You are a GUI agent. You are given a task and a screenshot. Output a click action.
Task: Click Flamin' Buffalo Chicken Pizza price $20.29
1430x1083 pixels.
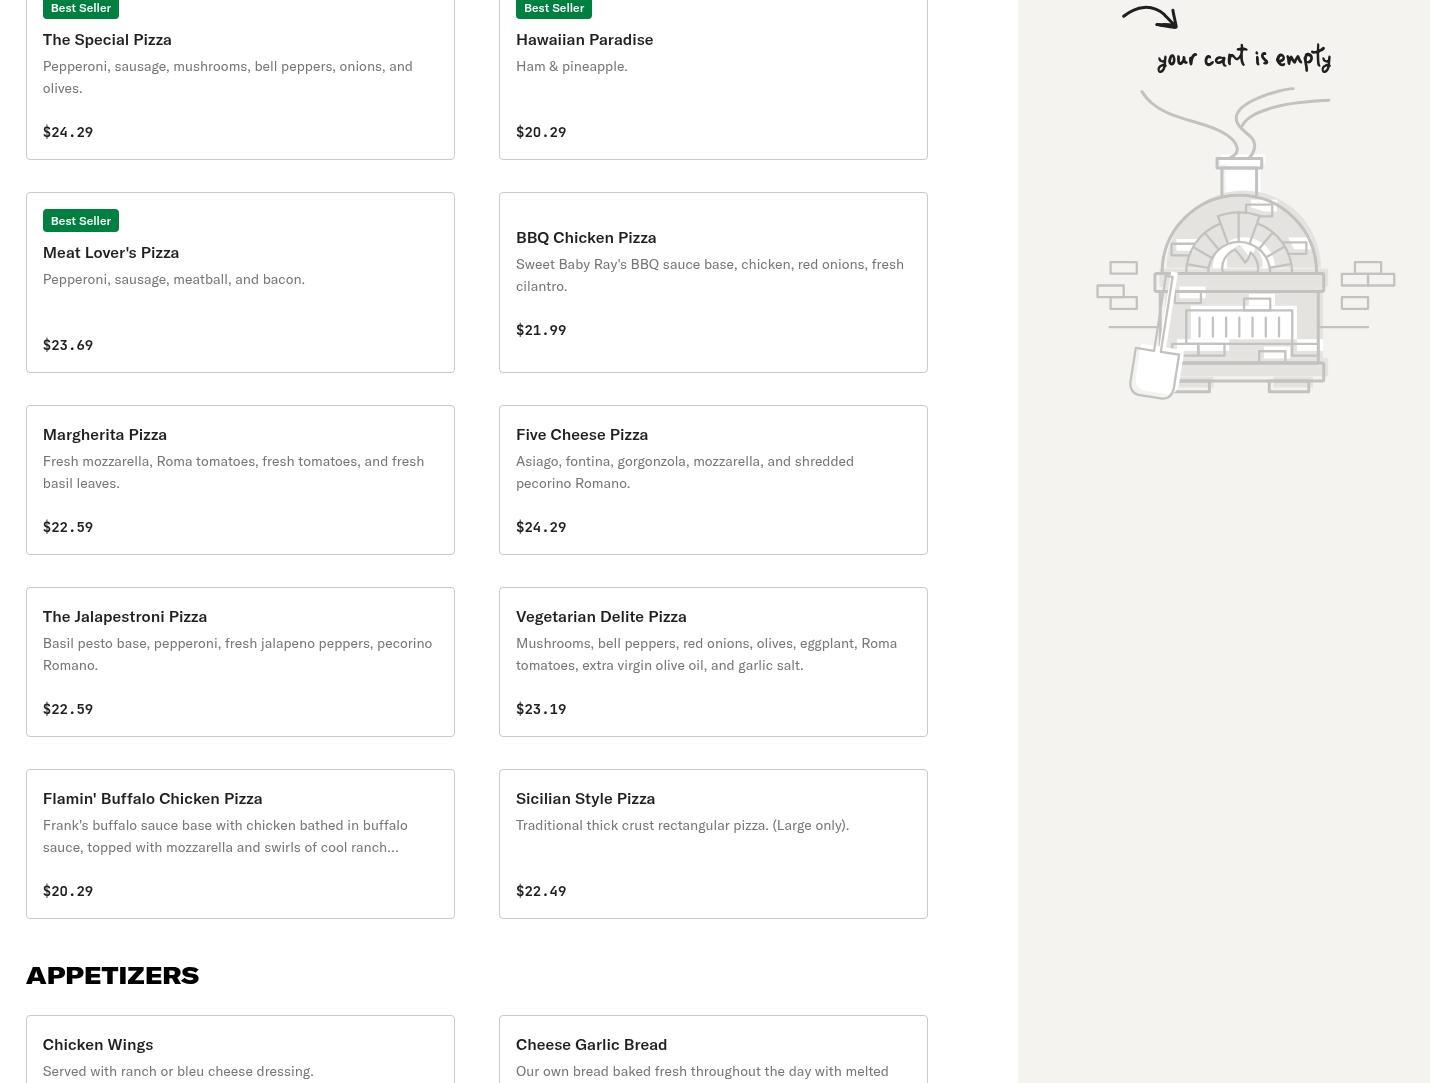pyautogui.click(x=68, y=891)
